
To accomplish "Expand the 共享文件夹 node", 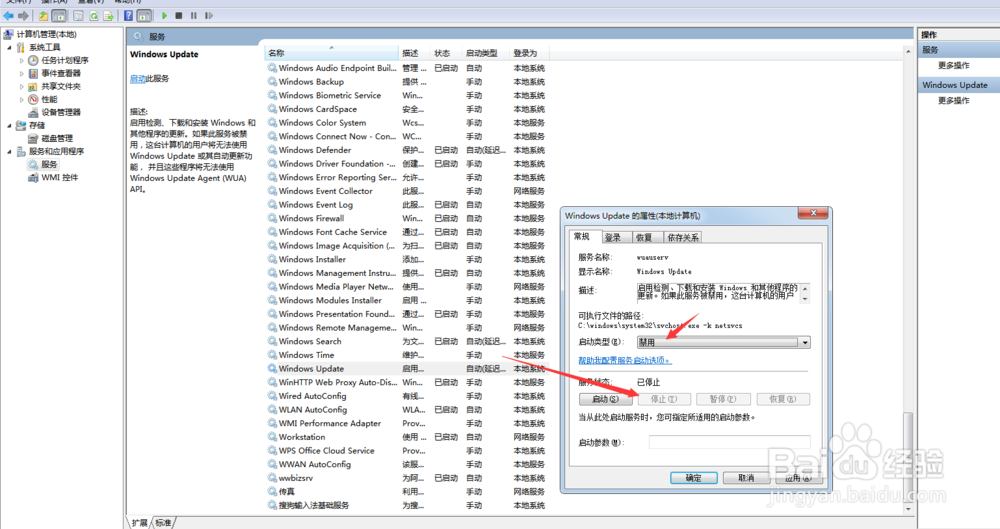I will [x=22, y=86].
